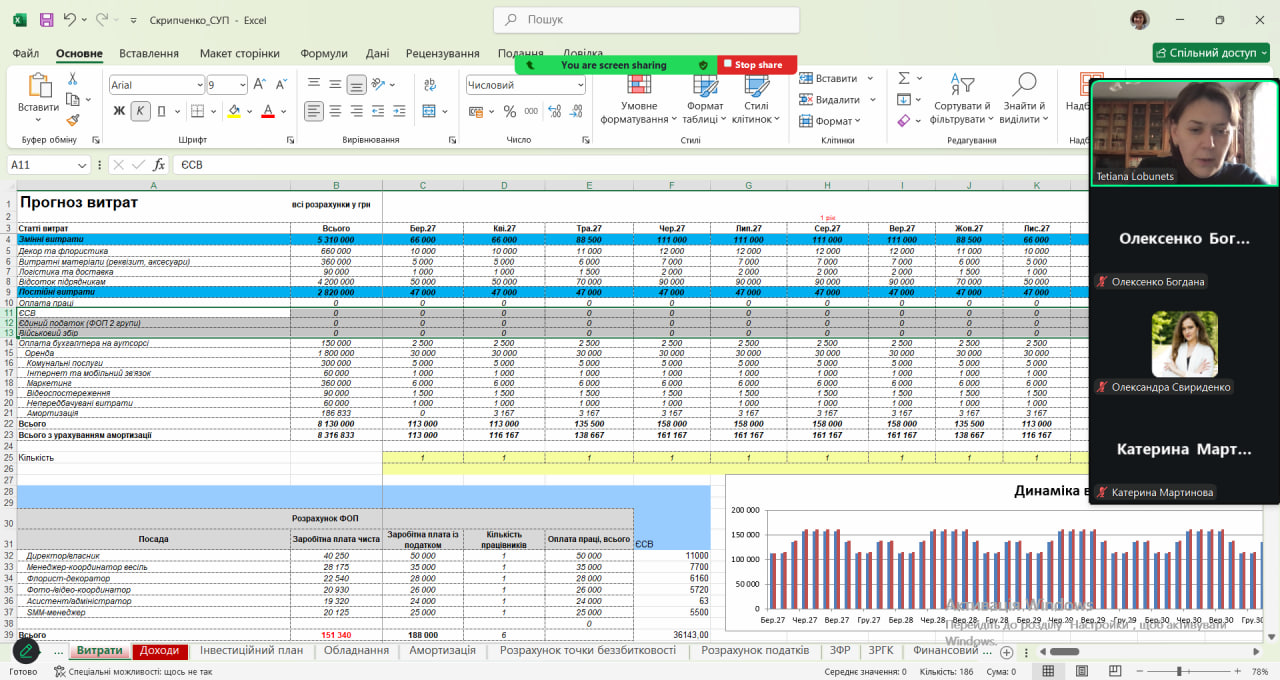The width and height of the screenshot is (1280, 680).
Task: Open the Формули ribbon tab
Action: click(324, 53)
